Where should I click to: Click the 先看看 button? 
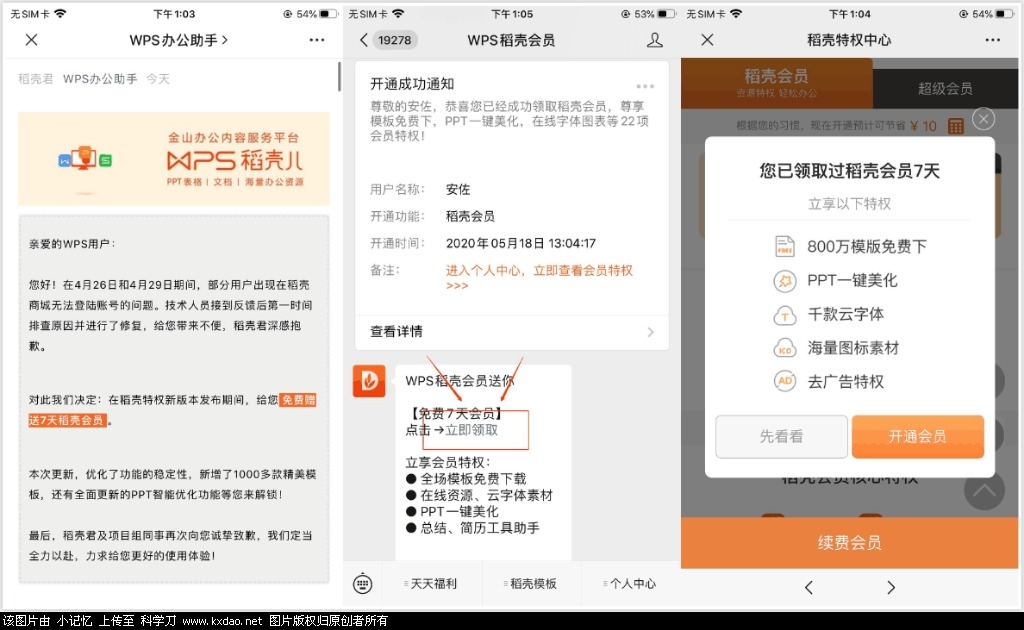tap(781, 436)
